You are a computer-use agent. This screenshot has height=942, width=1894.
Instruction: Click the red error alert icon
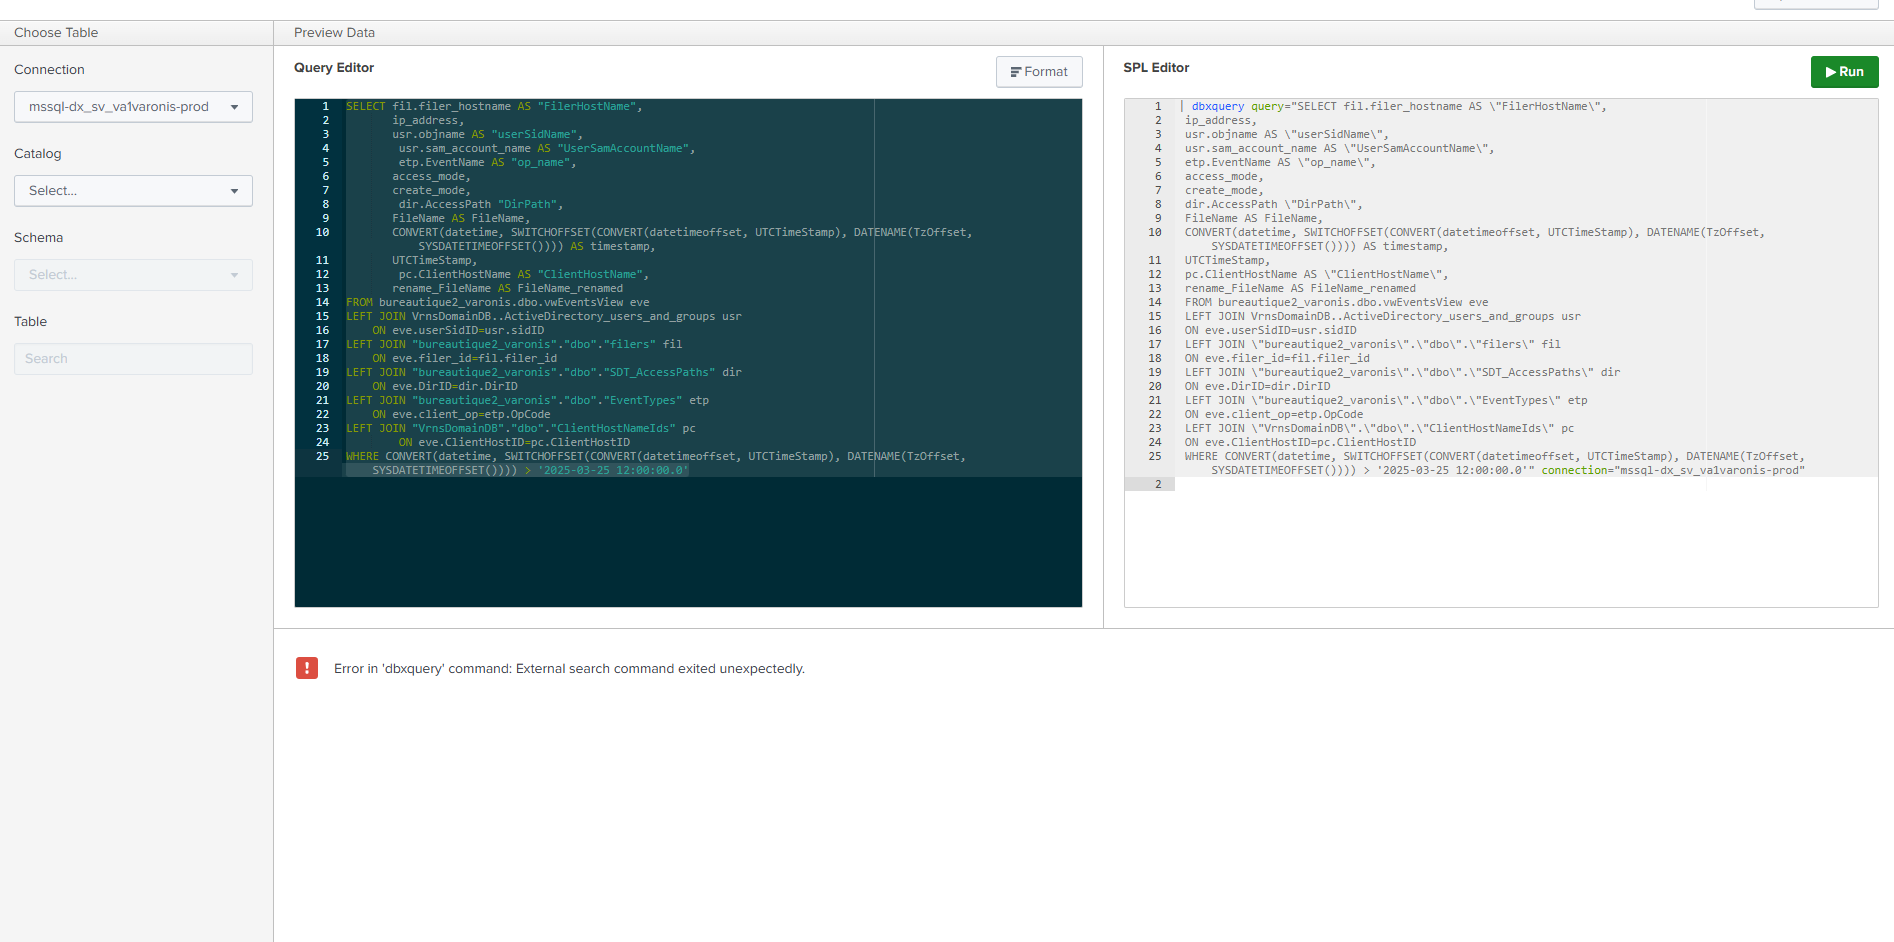point(307,668)
